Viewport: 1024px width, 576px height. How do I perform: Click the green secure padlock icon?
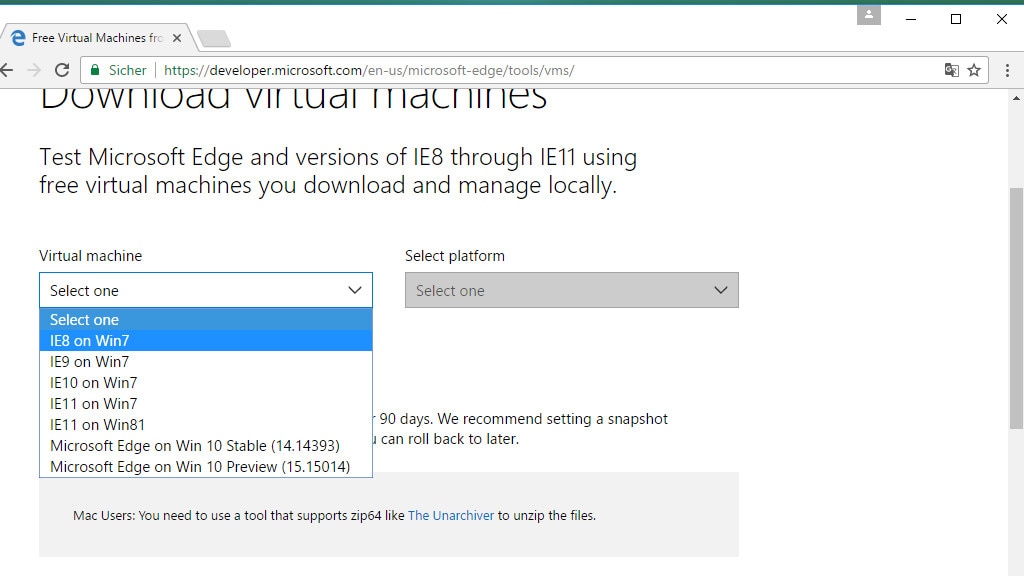[x=95, y=70]
